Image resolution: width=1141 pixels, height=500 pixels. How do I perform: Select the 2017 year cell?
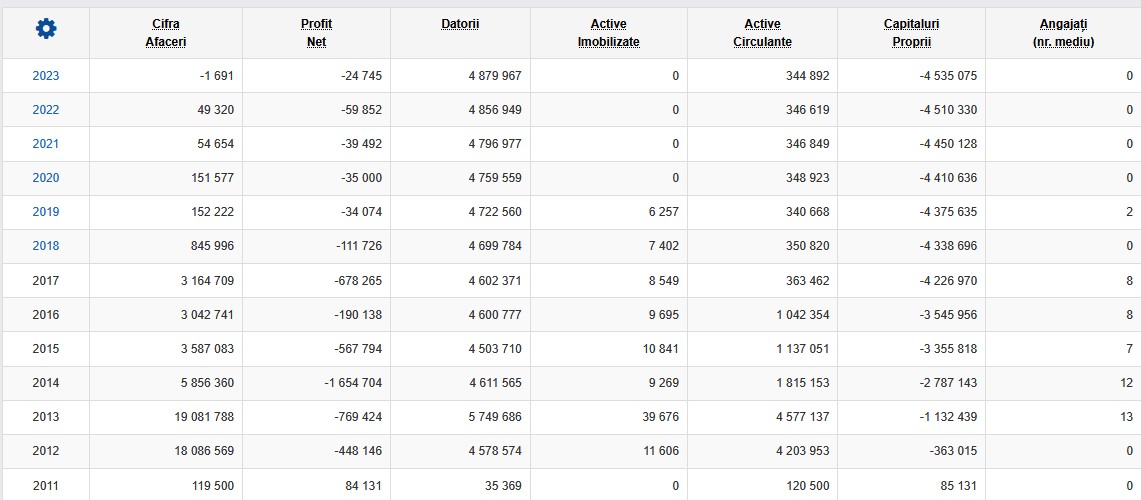click(46, 280)
